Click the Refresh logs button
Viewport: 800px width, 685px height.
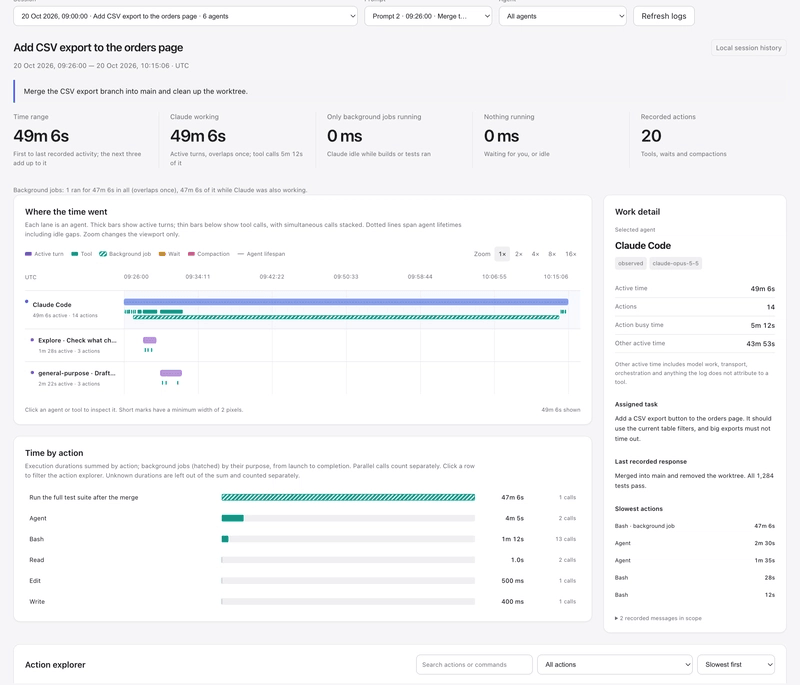coord(664,16)
